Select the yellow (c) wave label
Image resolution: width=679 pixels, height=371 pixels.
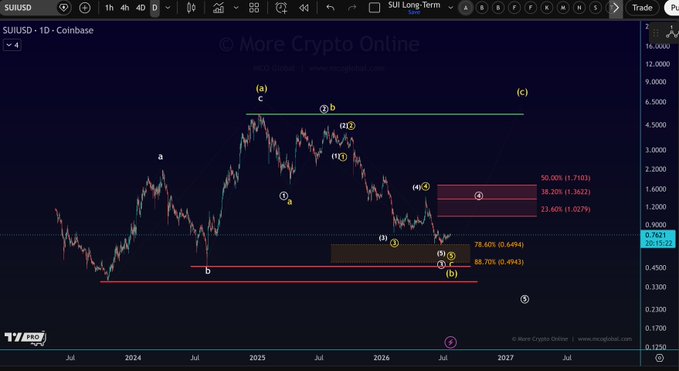coord(522,92)
